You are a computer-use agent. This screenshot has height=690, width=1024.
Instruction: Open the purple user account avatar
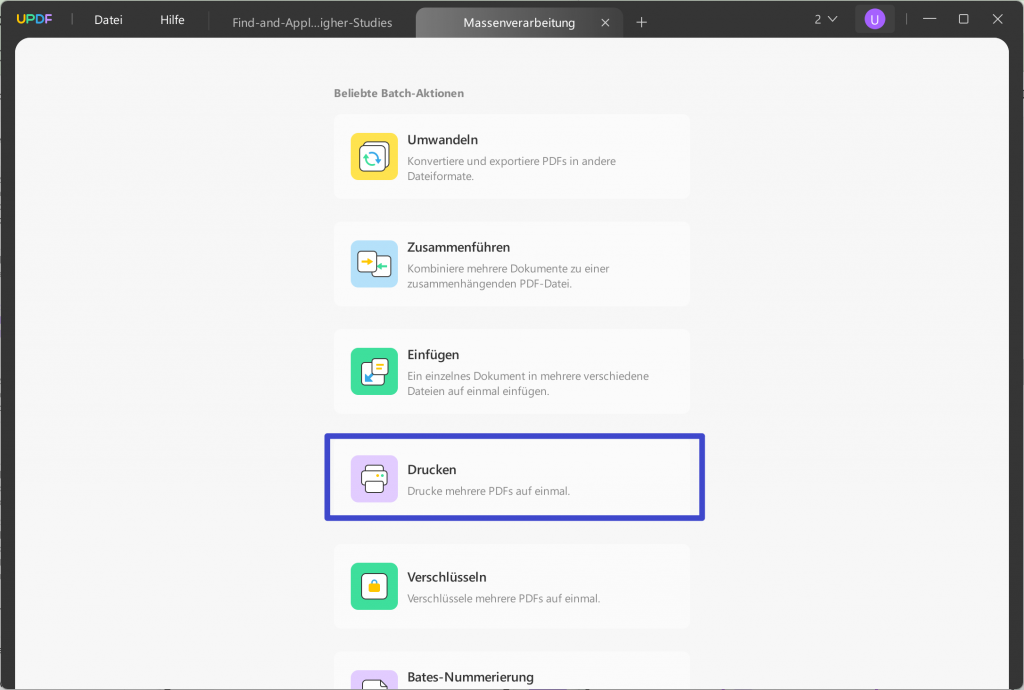[874, 20]
